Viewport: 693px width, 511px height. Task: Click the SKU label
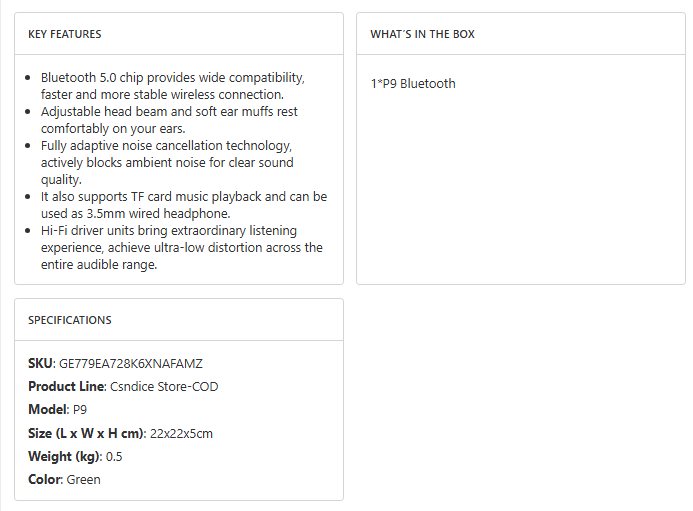40,364
